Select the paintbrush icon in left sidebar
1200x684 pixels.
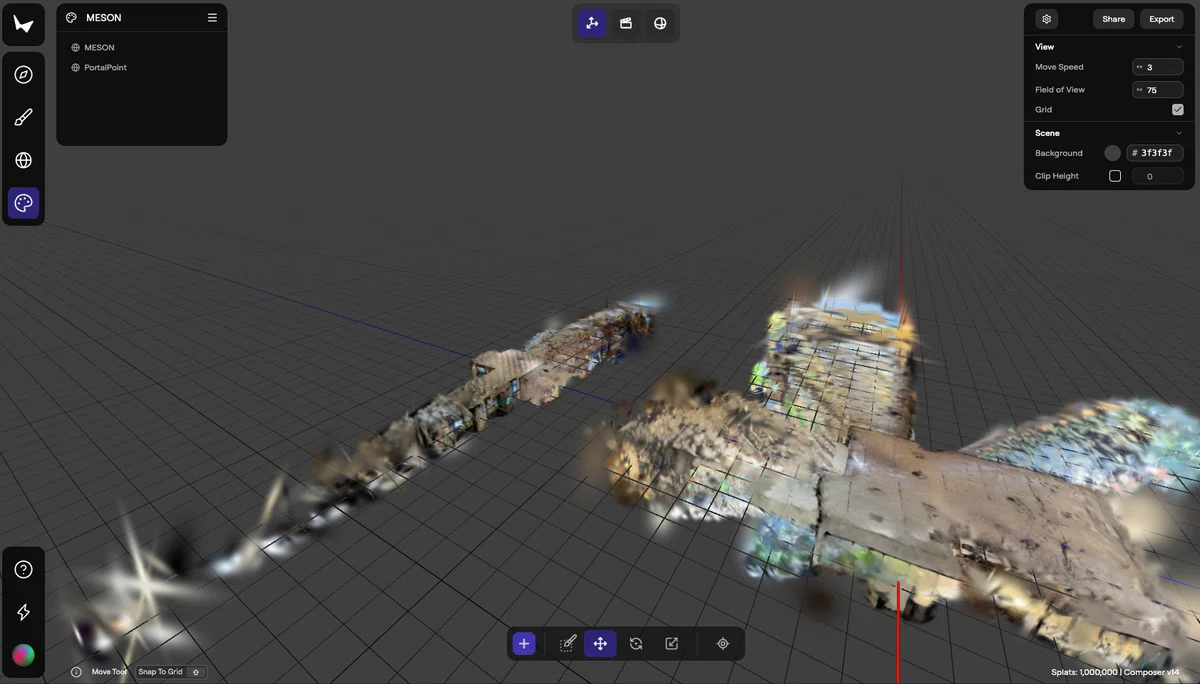(24, 118)
